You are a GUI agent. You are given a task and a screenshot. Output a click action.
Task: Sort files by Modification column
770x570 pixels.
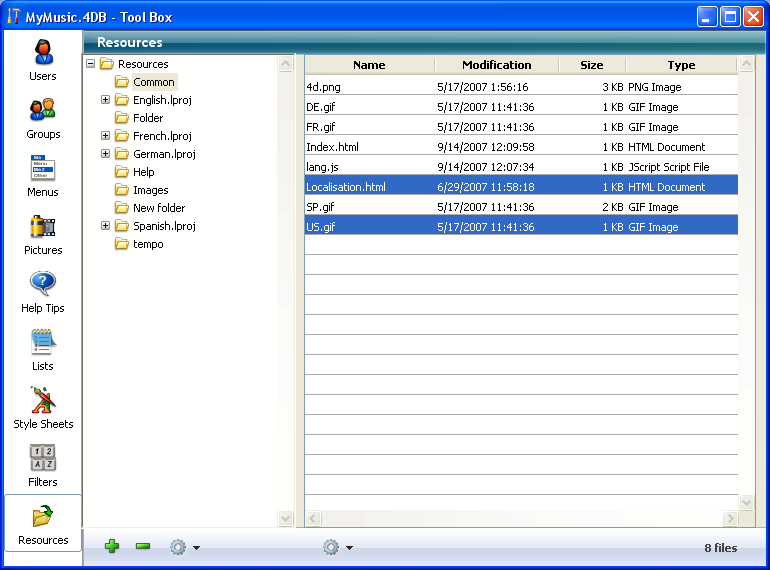point(496,65)
